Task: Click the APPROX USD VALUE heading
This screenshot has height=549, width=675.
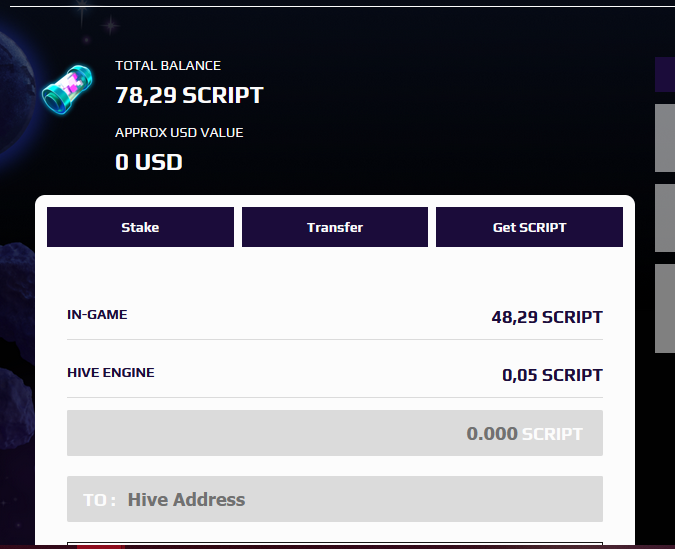Action: (x=179, y=133)
